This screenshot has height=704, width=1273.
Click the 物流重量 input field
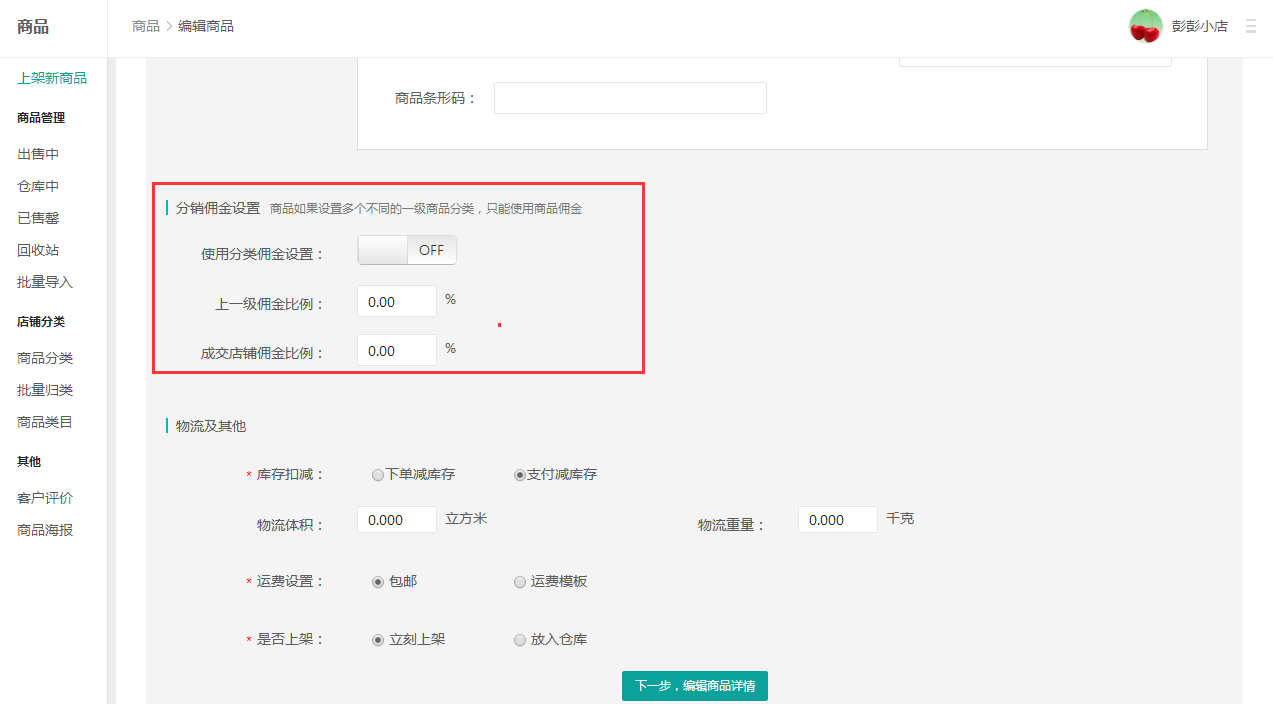[837, 520]
